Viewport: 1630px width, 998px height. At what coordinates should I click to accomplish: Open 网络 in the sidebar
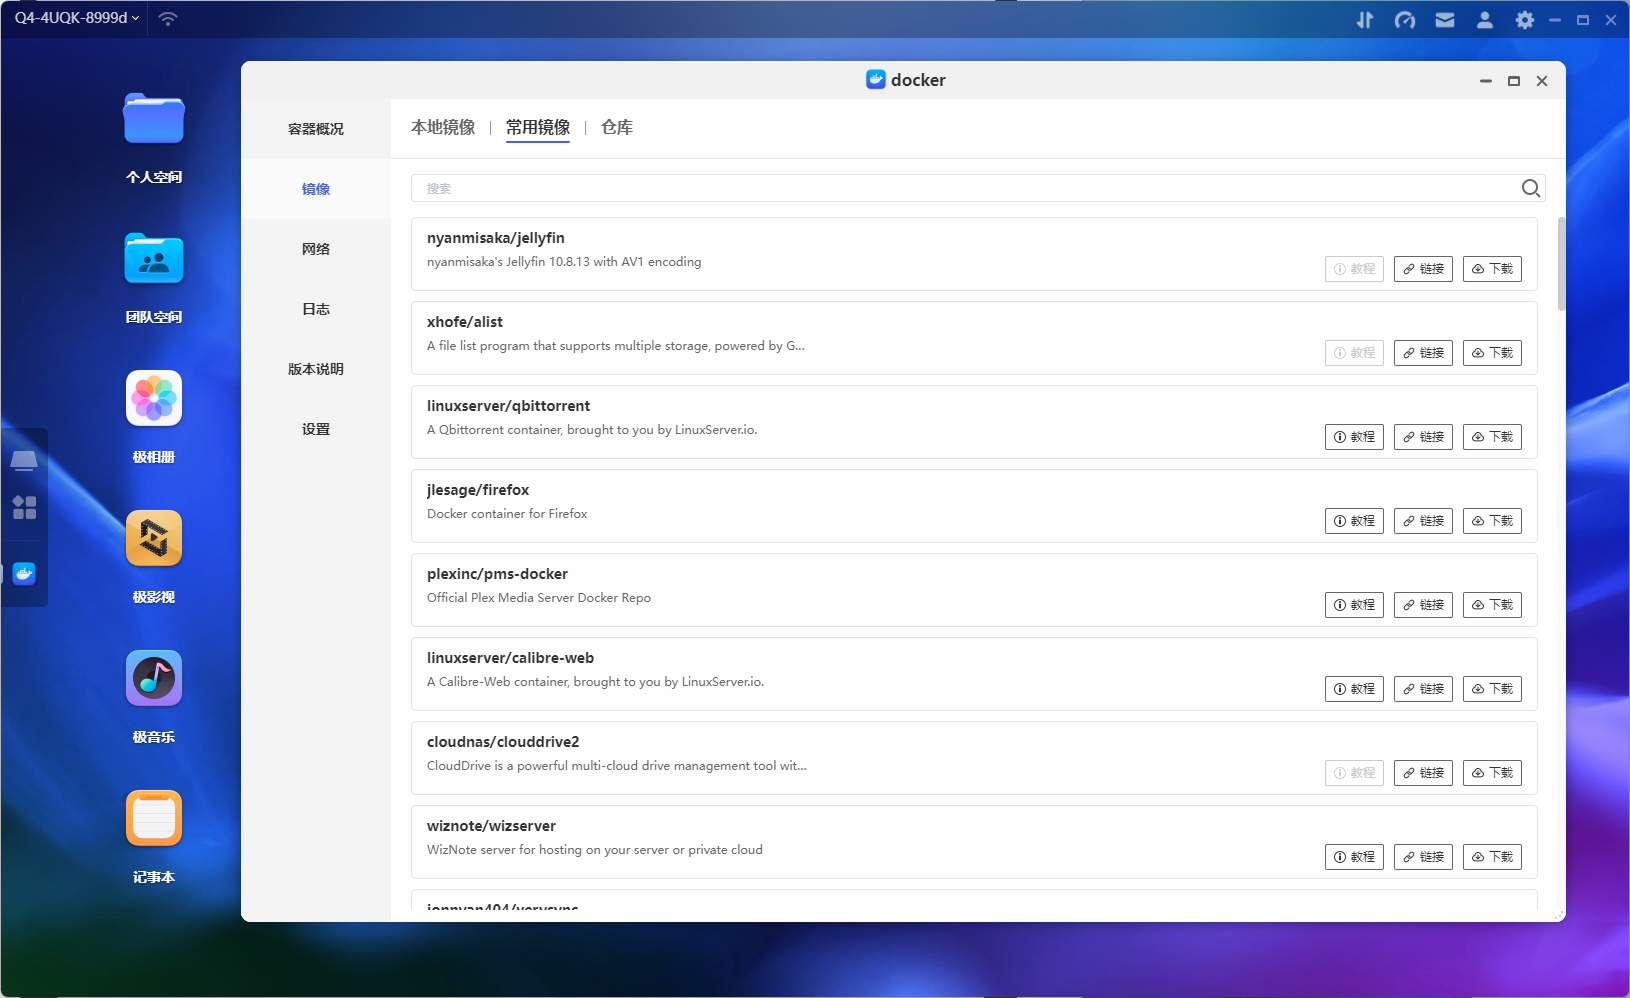[316, 249]
